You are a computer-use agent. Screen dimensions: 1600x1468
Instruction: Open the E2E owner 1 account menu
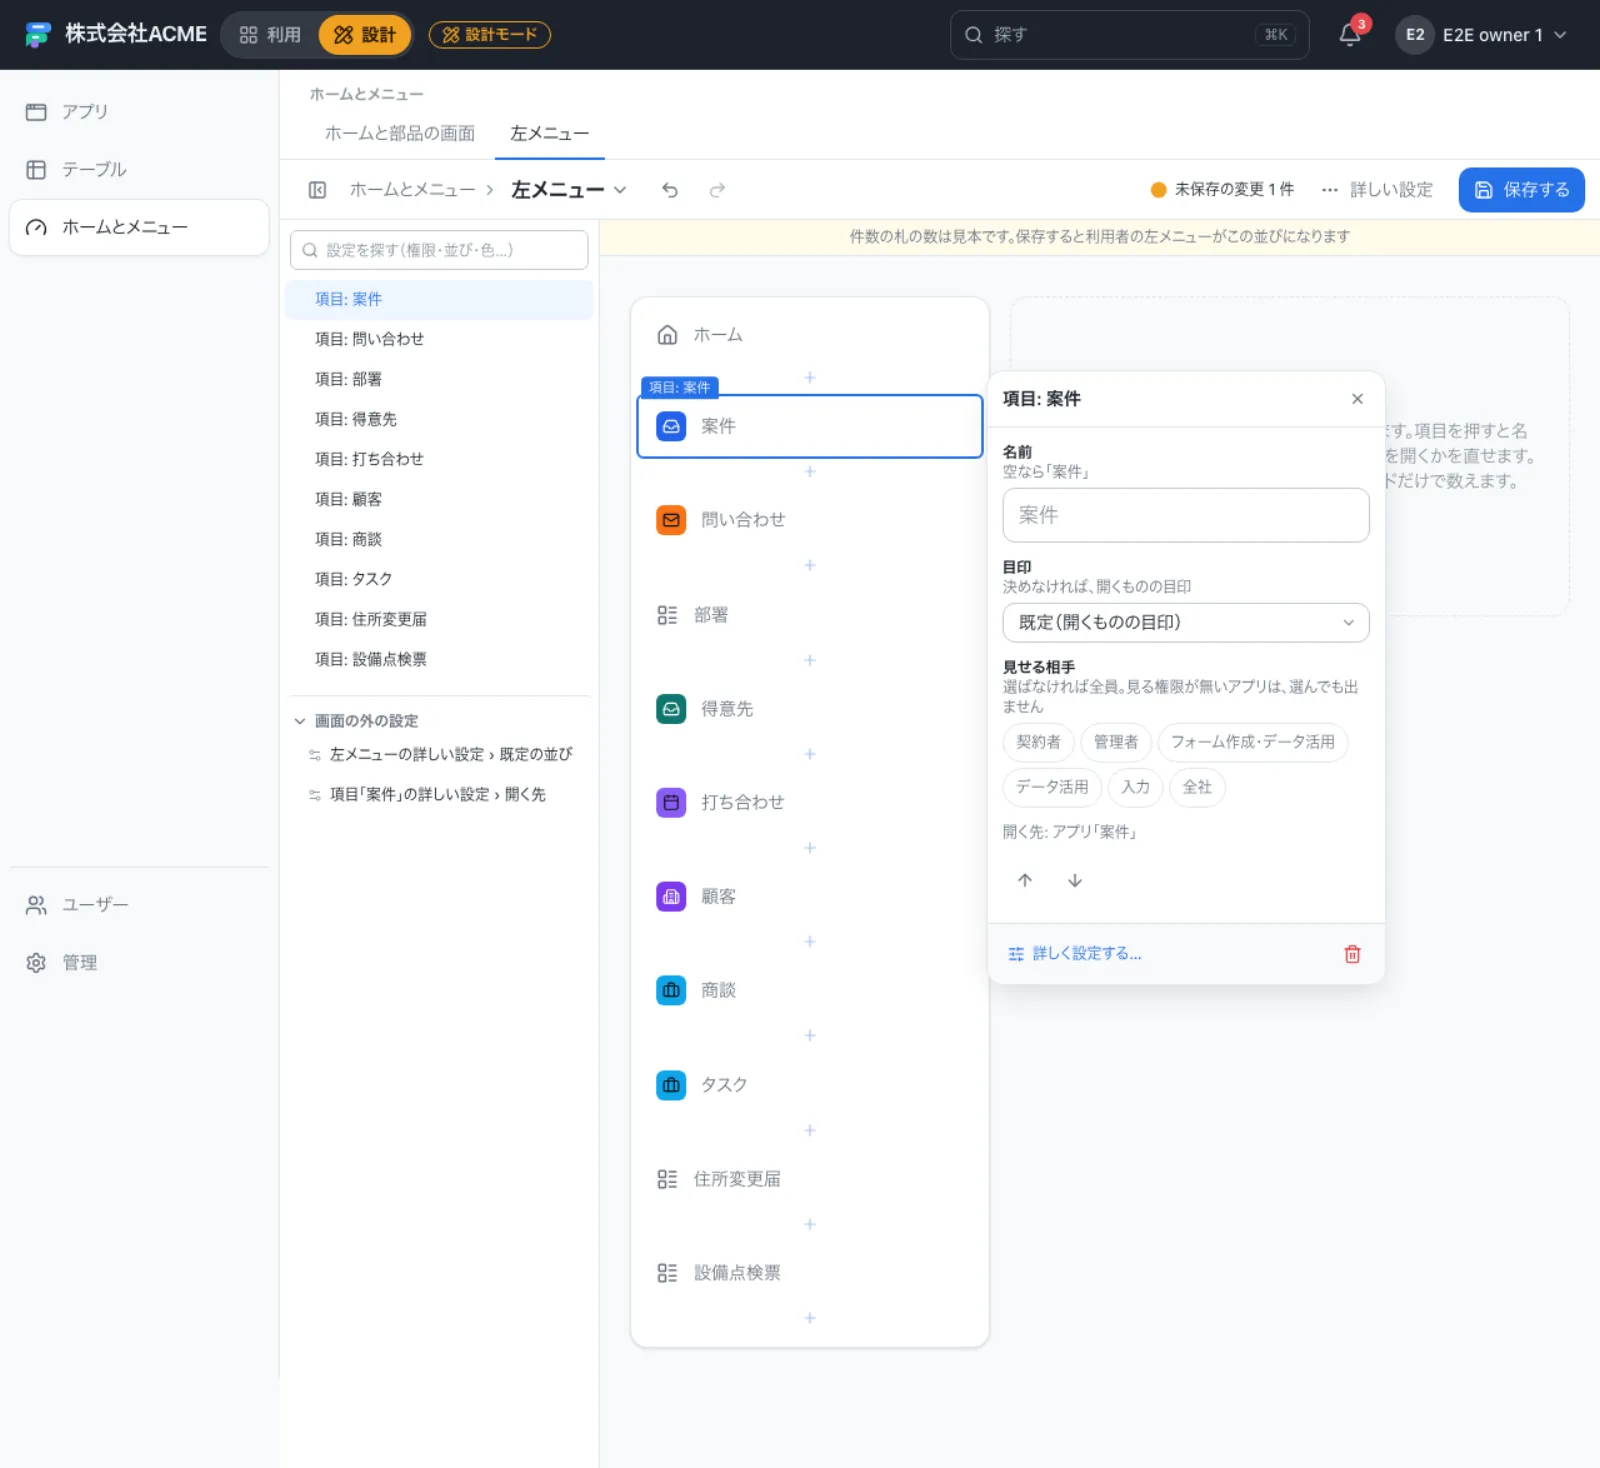pyautogui.click(x=1482, y=35)
